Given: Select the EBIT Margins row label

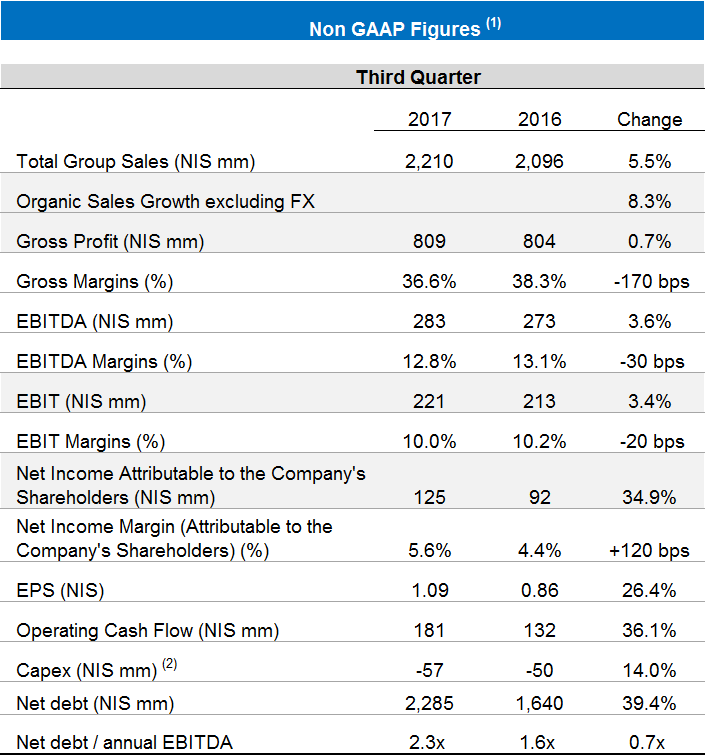Looking at the screenshot, I should (x=89, y=441).
